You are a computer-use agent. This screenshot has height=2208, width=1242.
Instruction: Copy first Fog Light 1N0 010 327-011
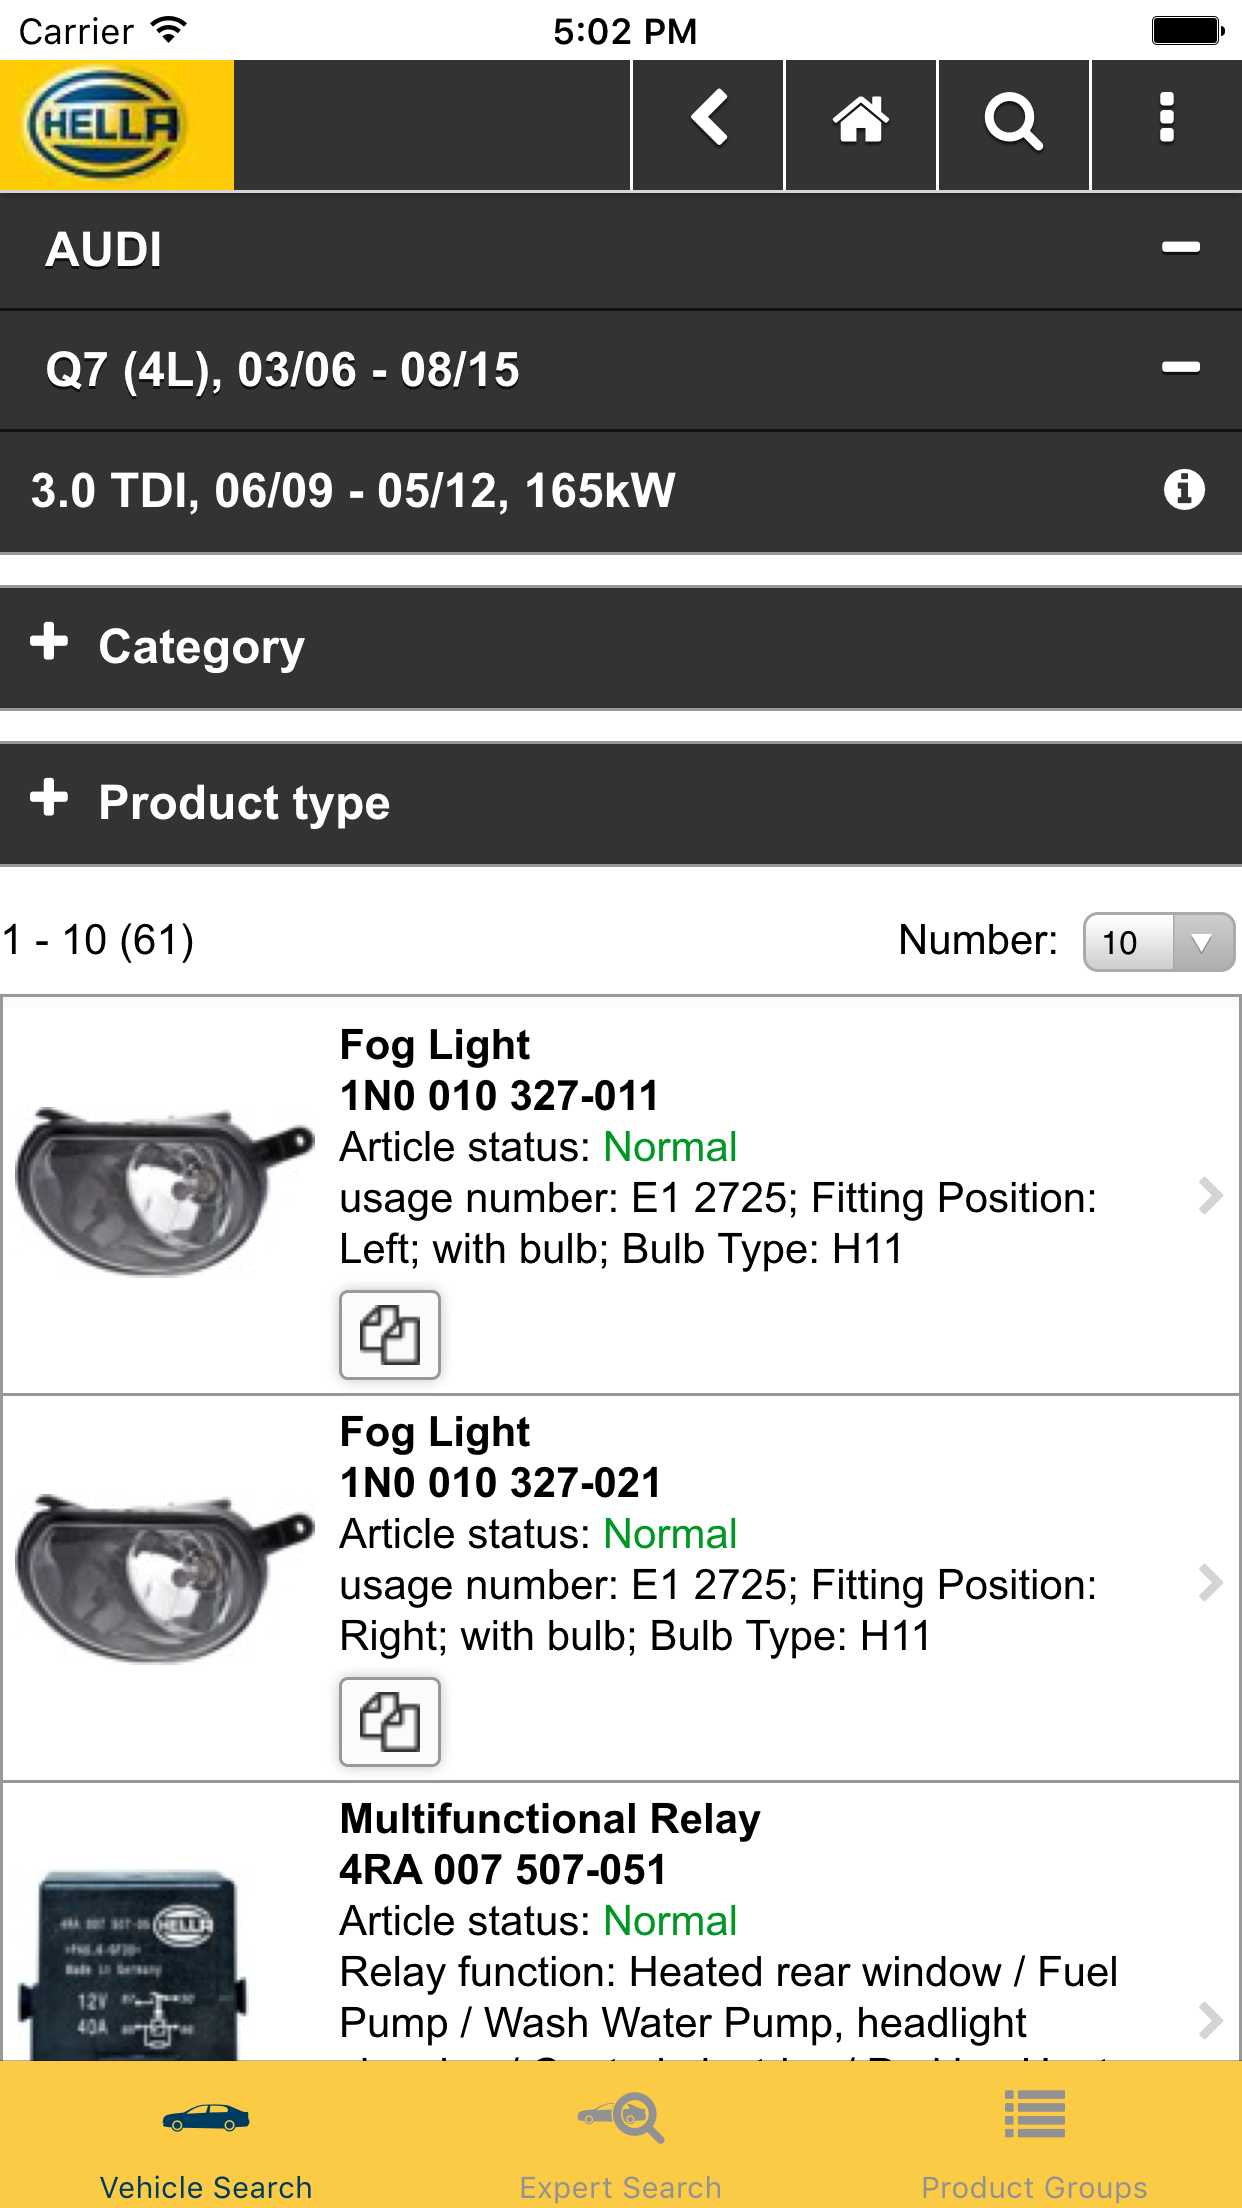point(390,1334)
